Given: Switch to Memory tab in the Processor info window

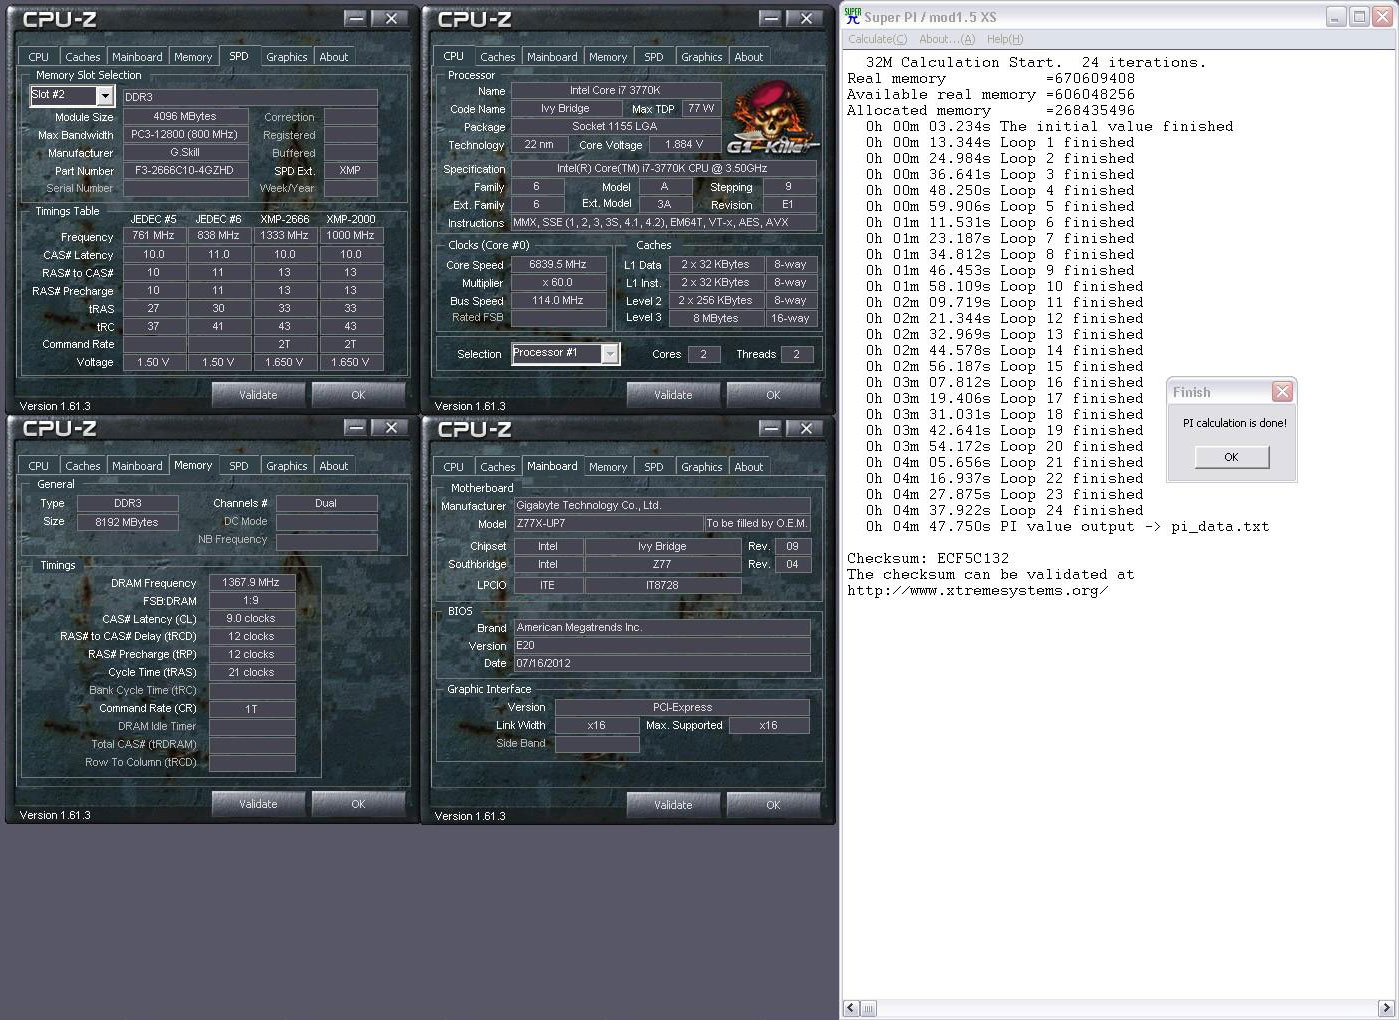Looking at the screenshot, I should coord(608,57).
